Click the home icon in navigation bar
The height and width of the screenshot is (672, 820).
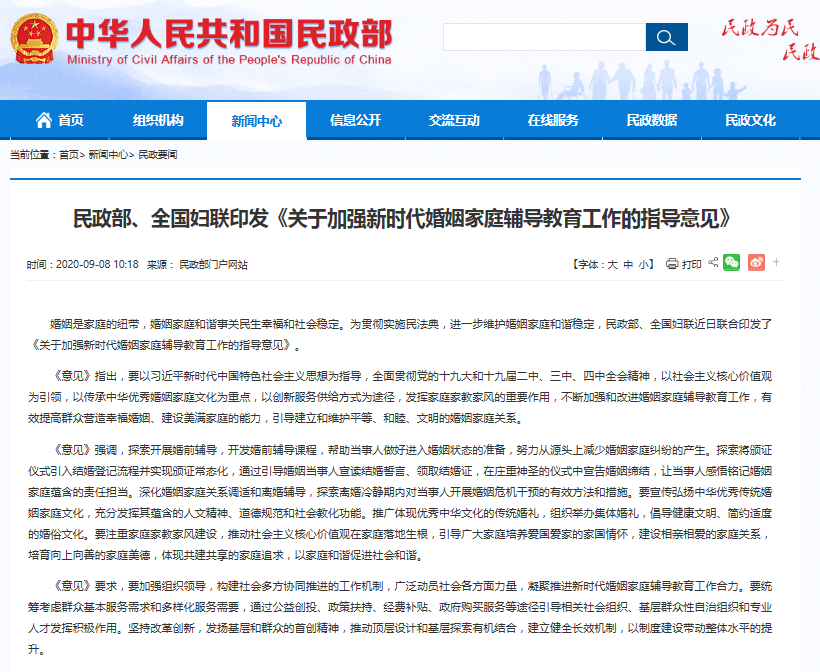[x=44, y=120]
